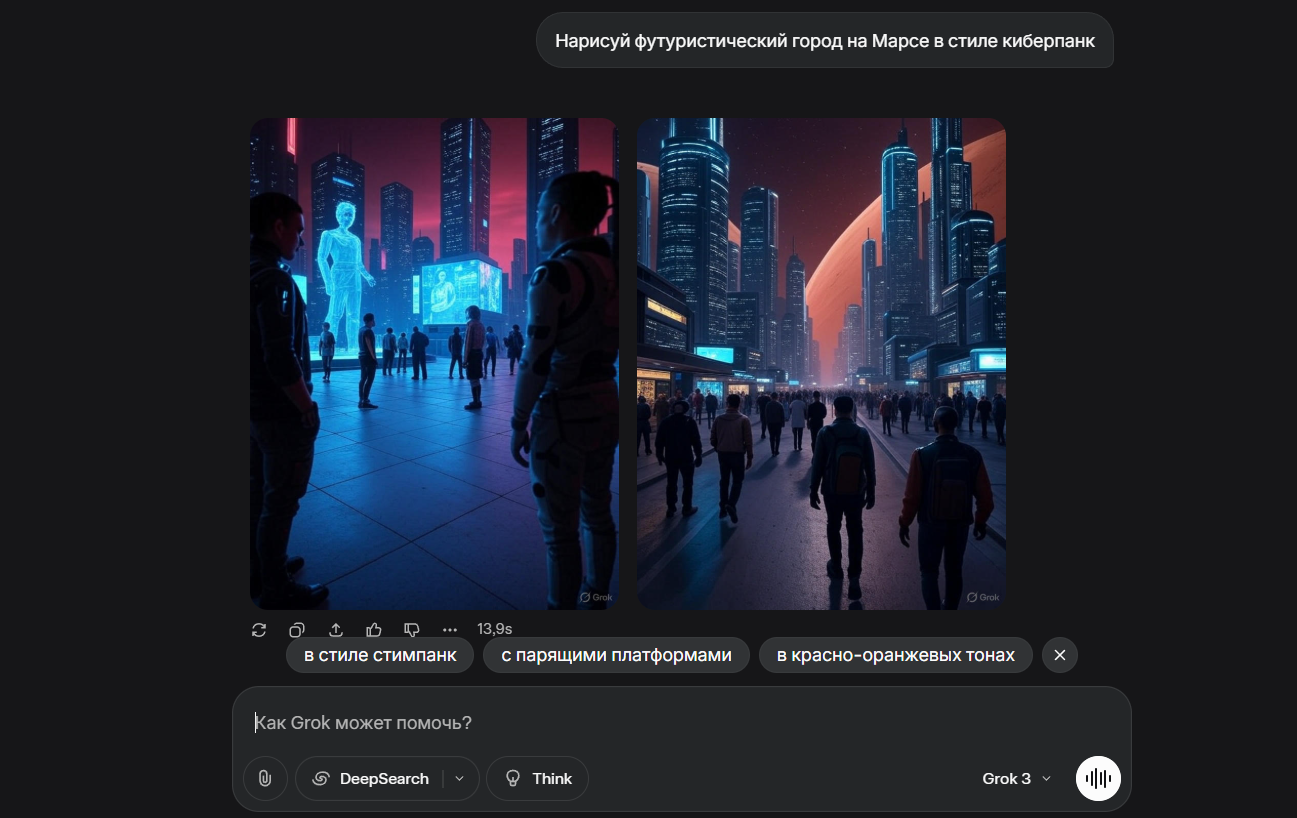Expand the DeepSearch dropdown arrow
The height and width of the screenshot is (818, 1297).
pos(460,778)
